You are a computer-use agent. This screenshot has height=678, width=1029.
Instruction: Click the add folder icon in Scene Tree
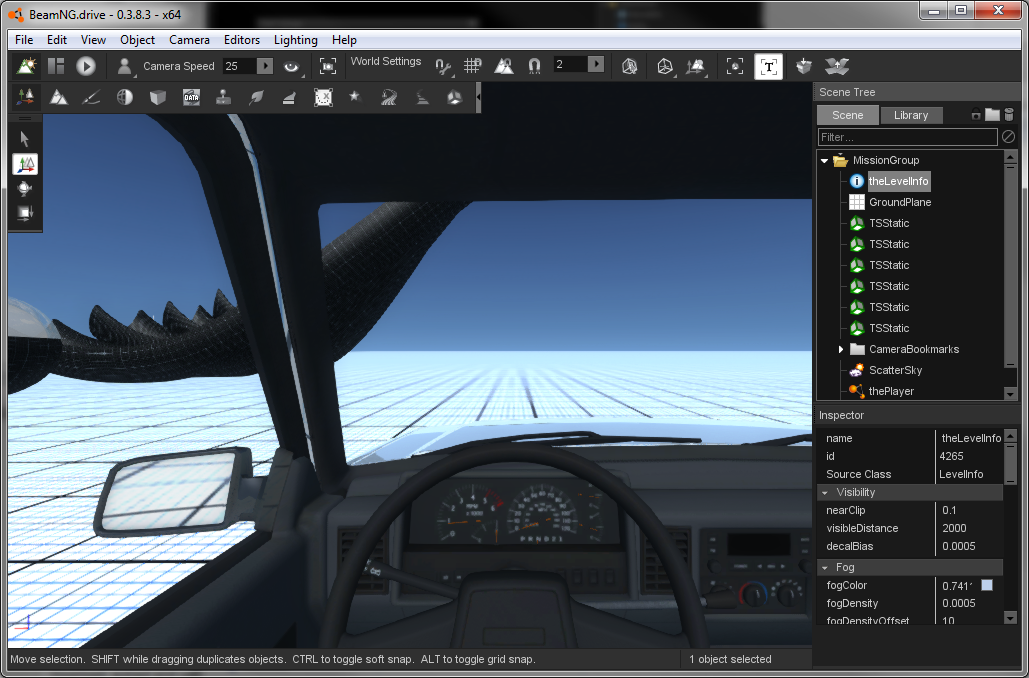click(992, 115)
